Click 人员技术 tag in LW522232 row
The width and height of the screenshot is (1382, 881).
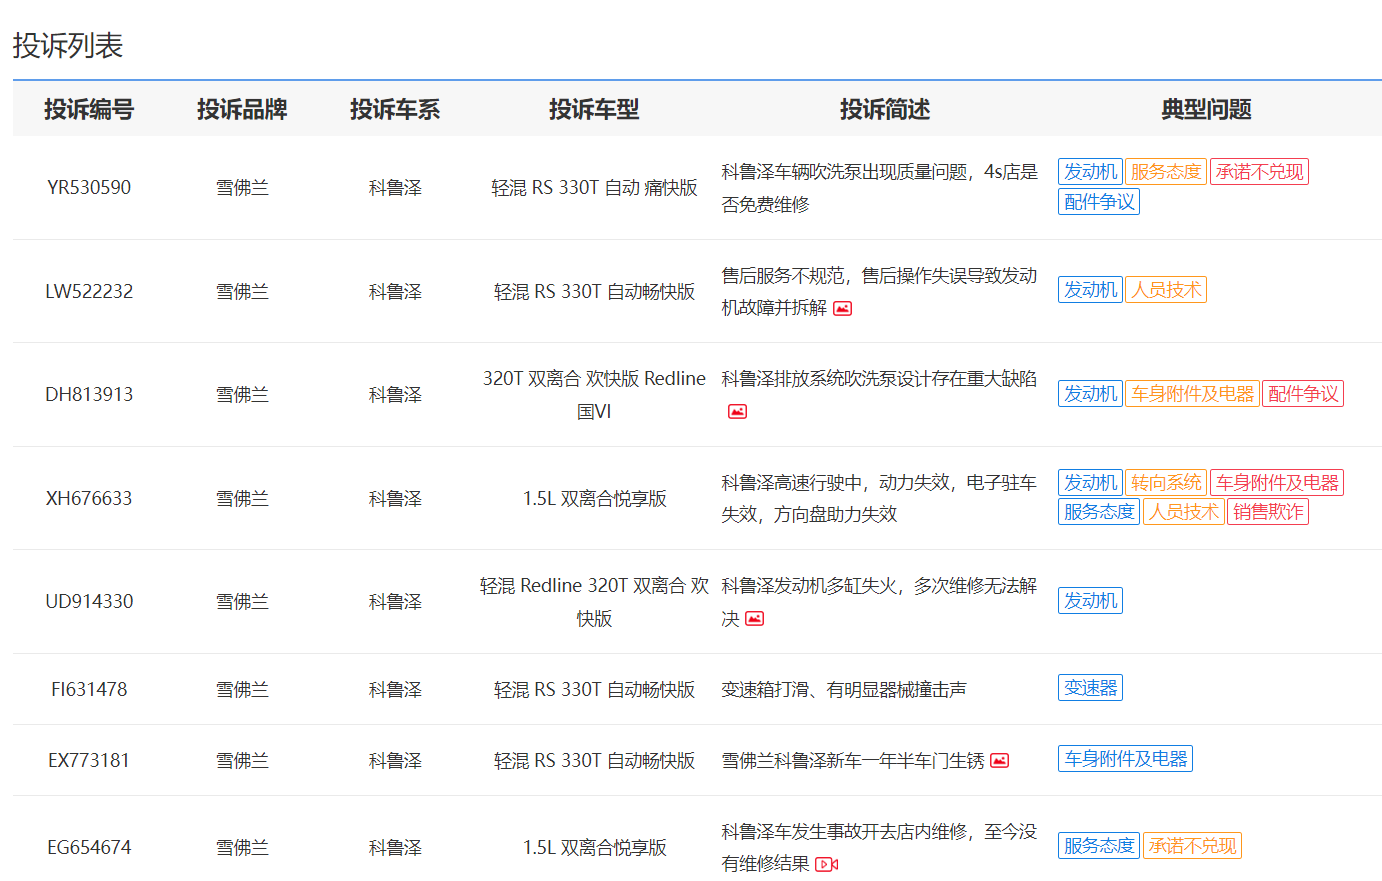(x=1165, y=290)
